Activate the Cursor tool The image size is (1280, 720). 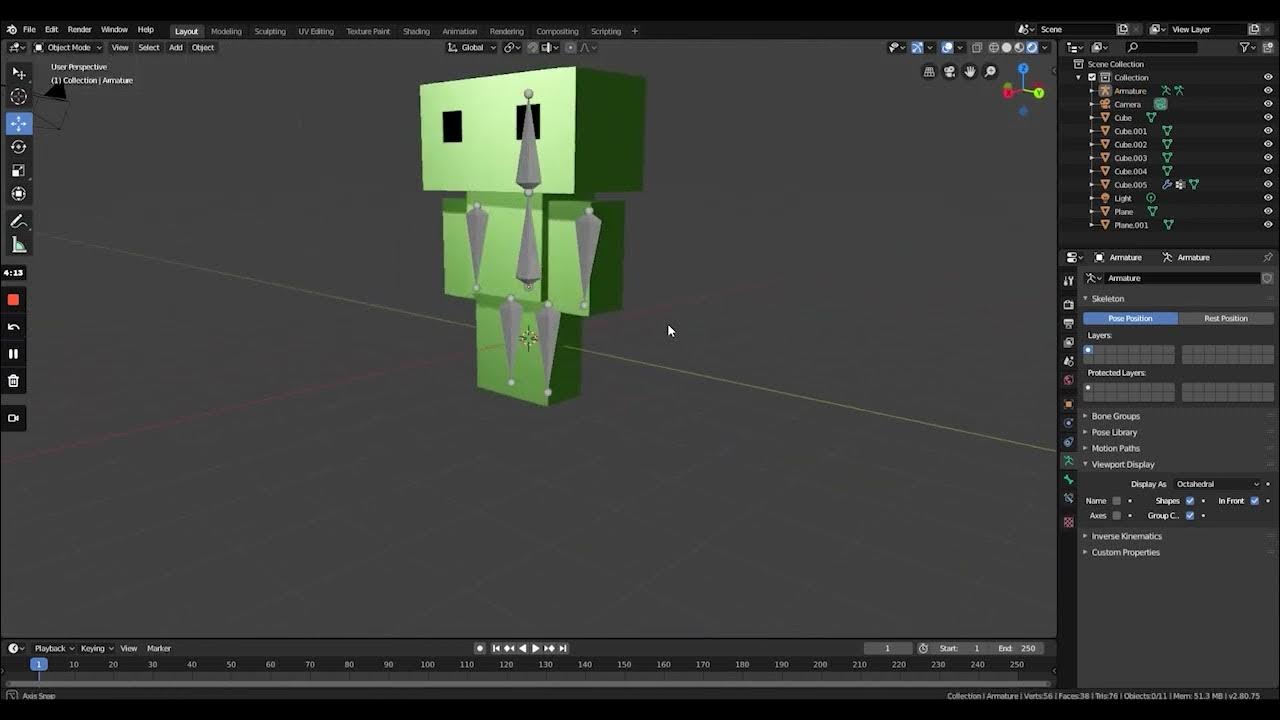(18, 97)
